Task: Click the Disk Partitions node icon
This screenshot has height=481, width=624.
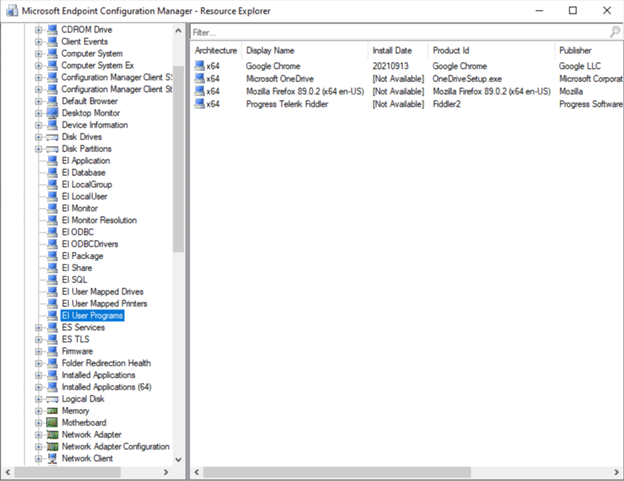Action: point(52,149)
